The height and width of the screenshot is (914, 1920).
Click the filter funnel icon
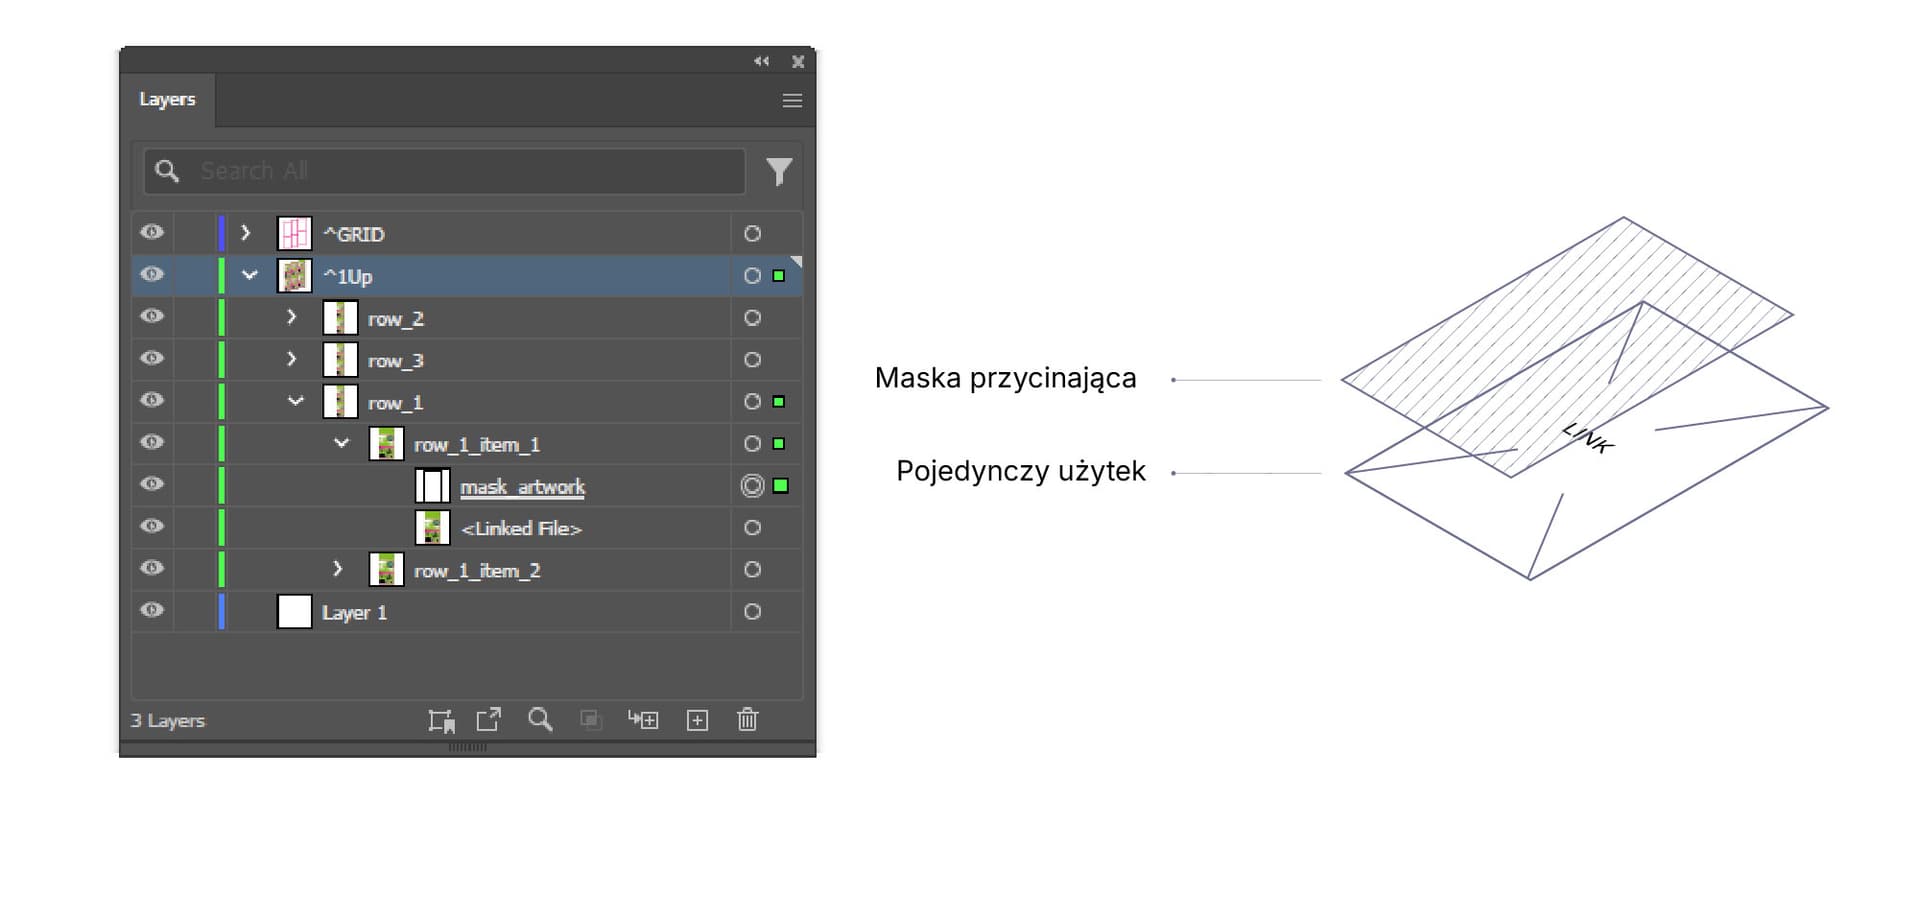(778, 172)
